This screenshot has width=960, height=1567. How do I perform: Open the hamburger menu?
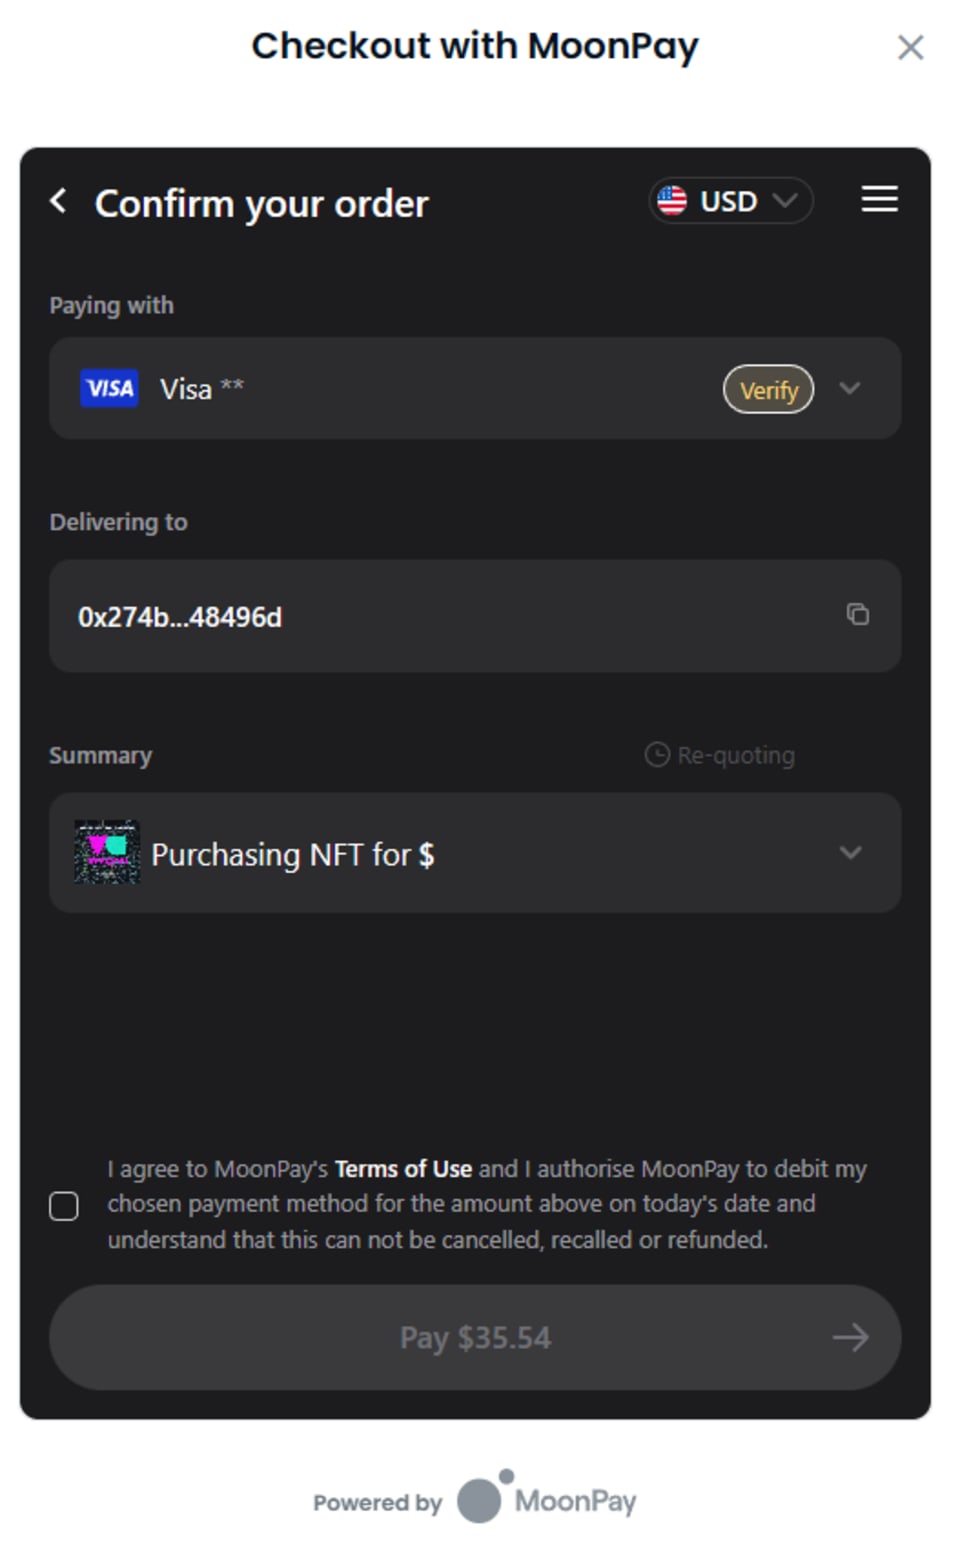tap(879, 200)
